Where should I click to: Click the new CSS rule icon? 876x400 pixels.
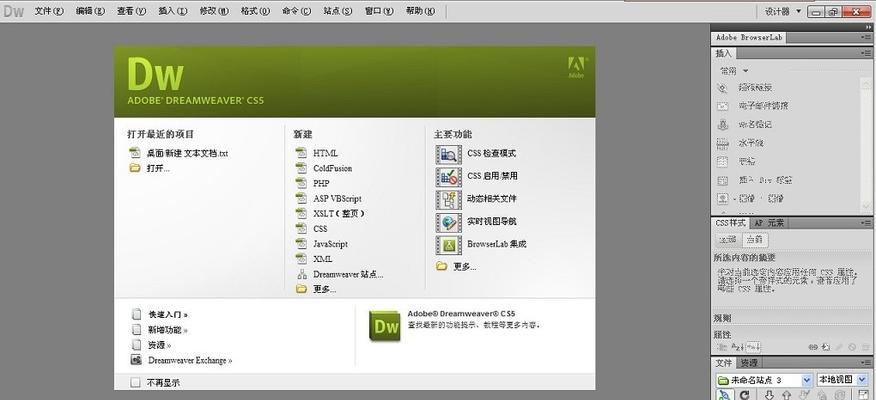point(826,347)
